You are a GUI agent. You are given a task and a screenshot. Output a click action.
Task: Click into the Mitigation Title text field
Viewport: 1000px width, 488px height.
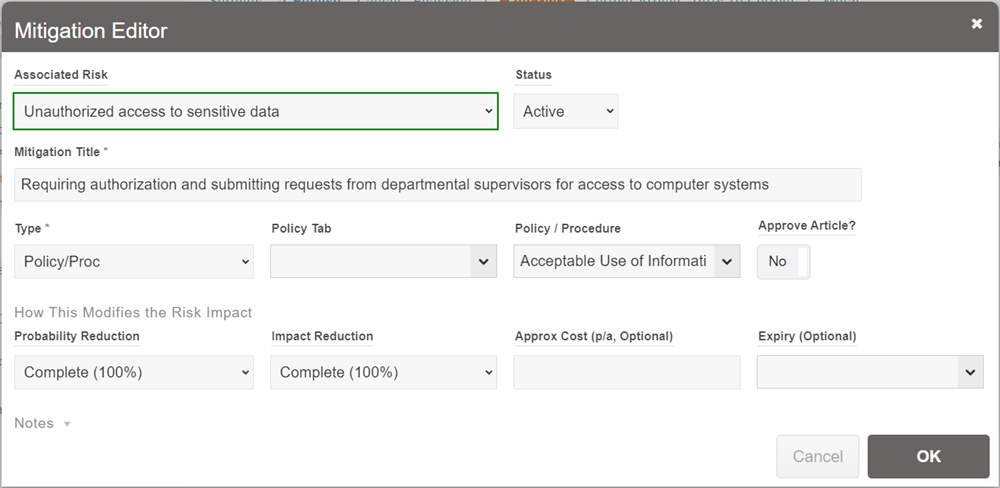(x=437, y=185)
